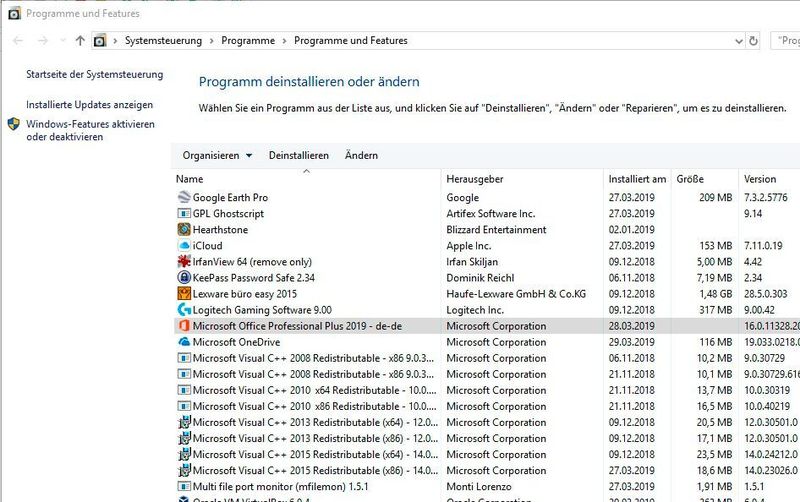This screenshot has width=800, height=502.
Task: Click publisher Blizzard Entertainment cell
Action: point(496,230)
